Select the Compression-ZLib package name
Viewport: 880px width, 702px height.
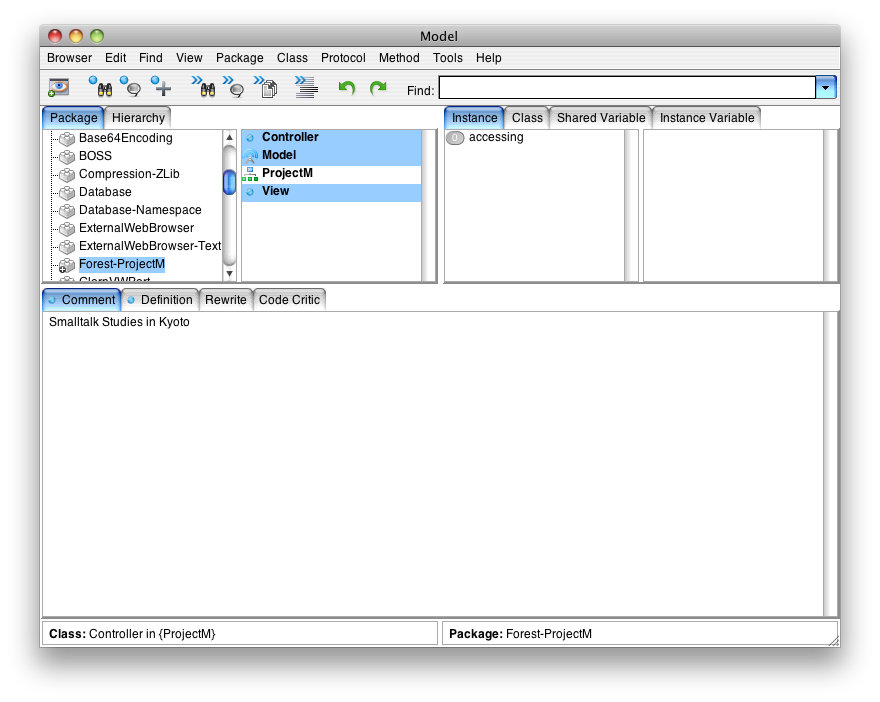point(129,174)
